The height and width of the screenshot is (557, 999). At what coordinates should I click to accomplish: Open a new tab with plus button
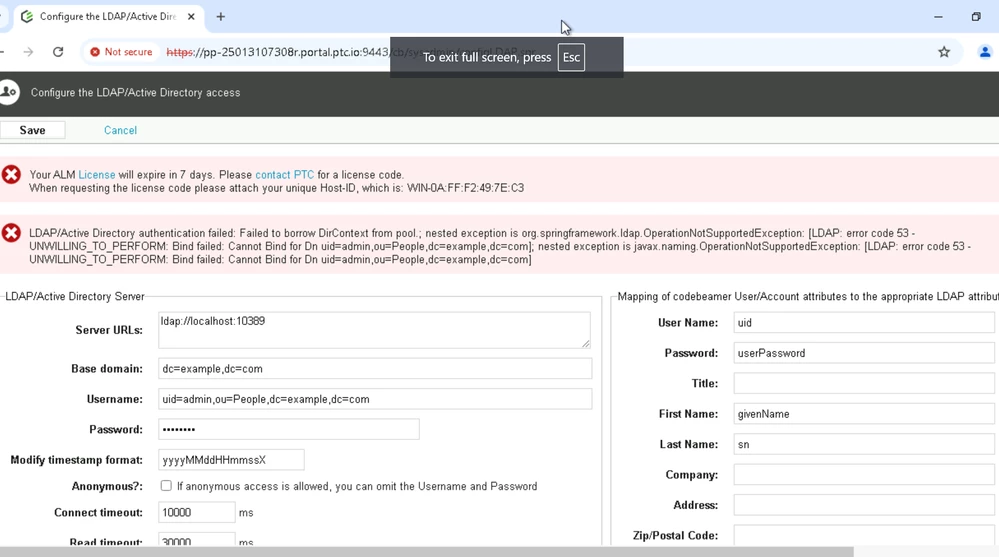tap(220, 17)
